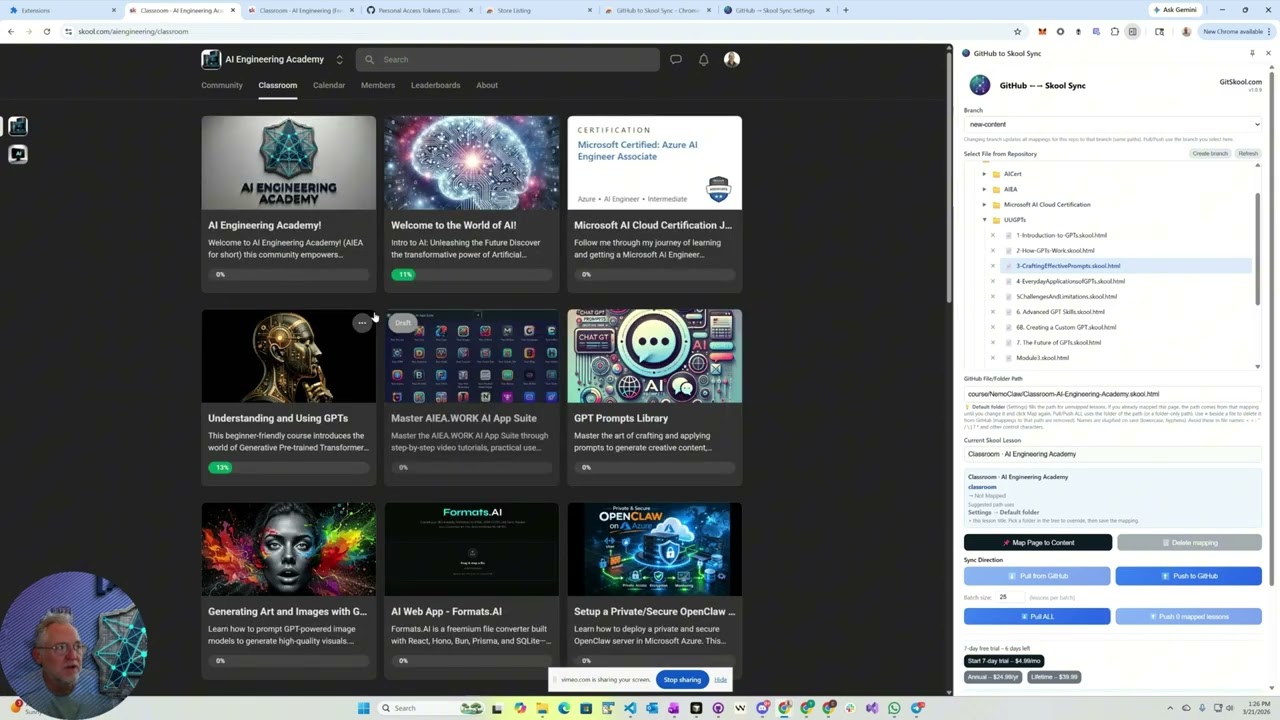Click the Skool search field
Screen dimensions: 1280x720
(x=507, y=59)
